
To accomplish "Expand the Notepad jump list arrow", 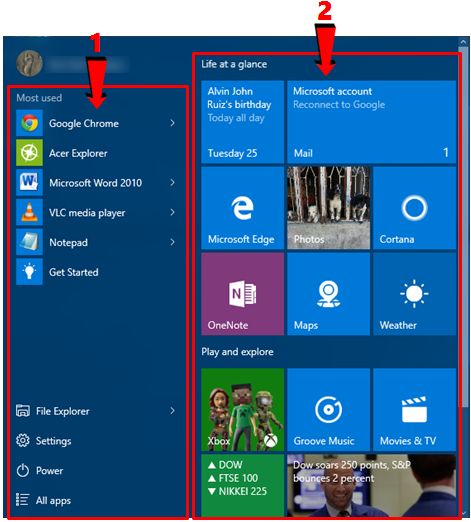I will 172,242.
